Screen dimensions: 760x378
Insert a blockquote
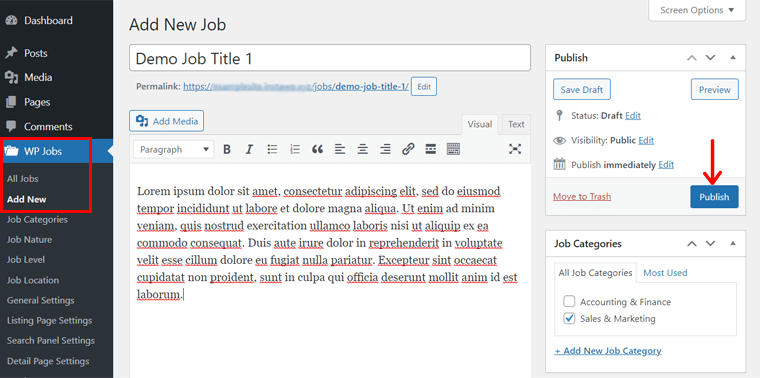[x=317, y=149]
